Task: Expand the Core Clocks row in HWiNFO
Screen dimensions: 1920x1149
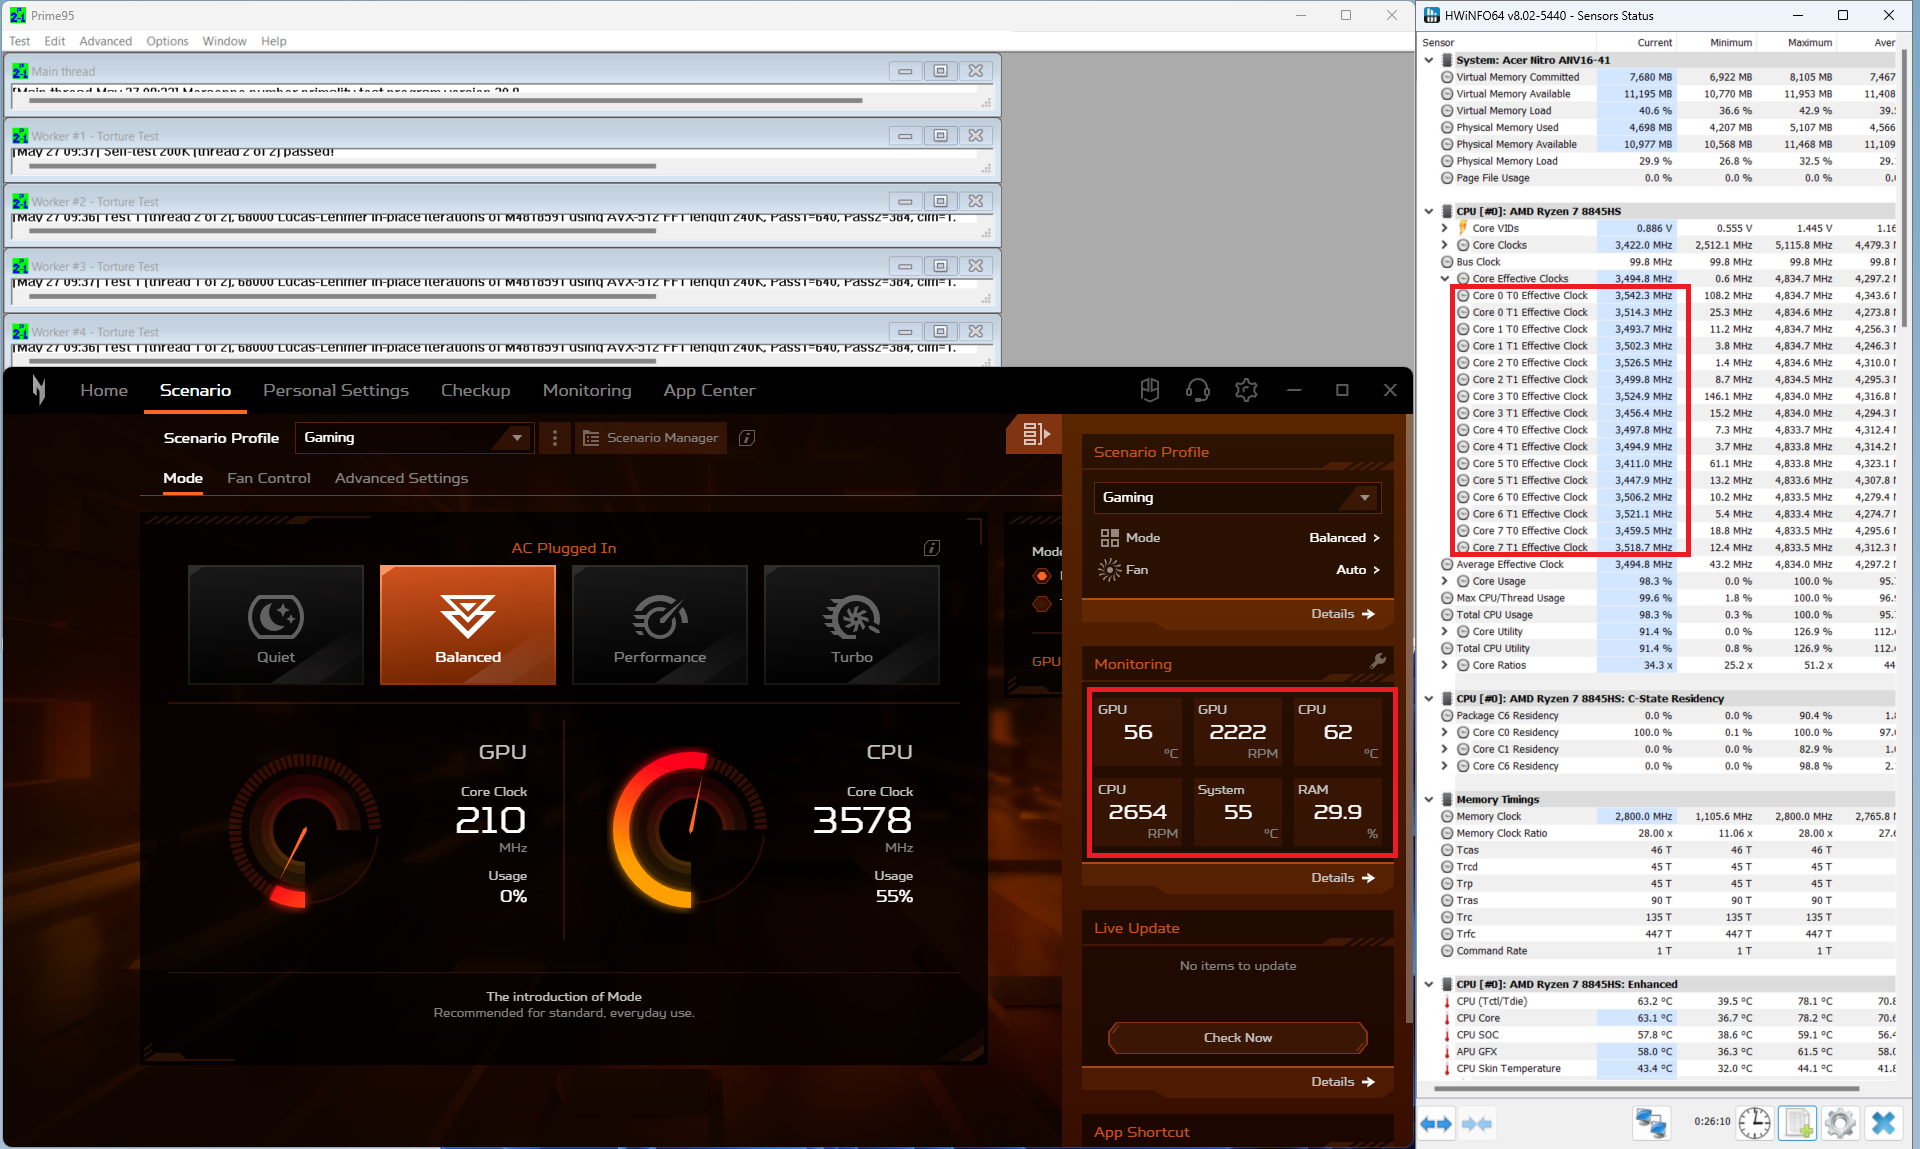Action: pos(1445,245)
